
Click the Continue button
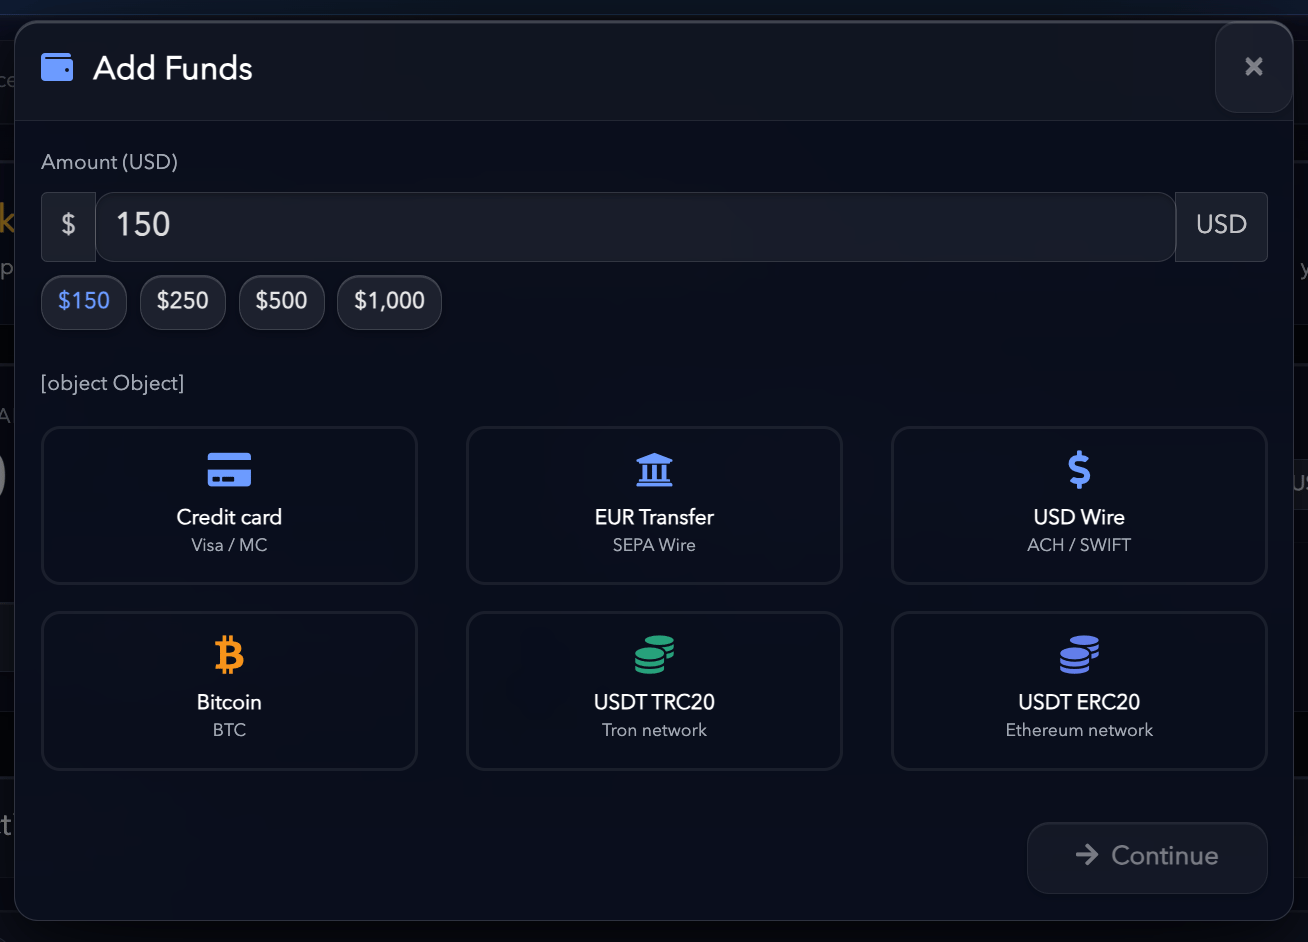point(1147,857)
